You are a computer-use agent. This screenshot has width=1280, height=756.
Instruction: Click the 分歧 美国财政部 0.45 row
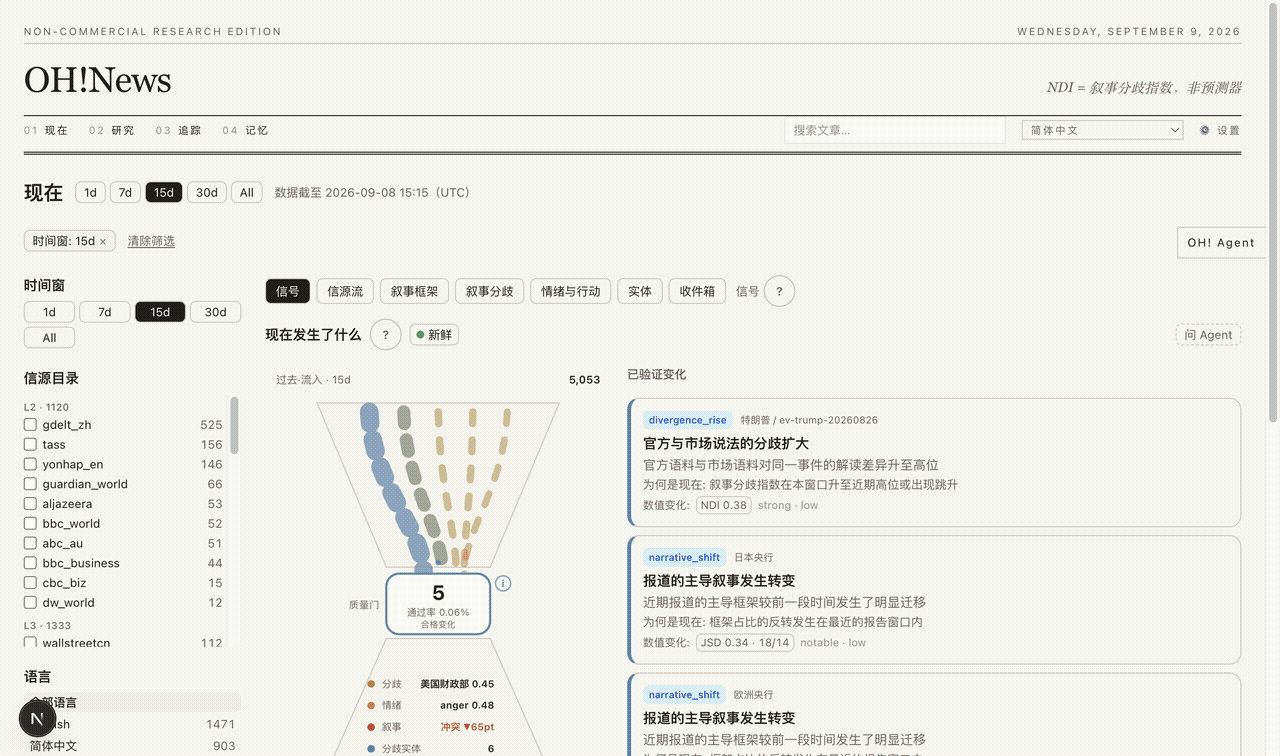click(x=431, y=684)
